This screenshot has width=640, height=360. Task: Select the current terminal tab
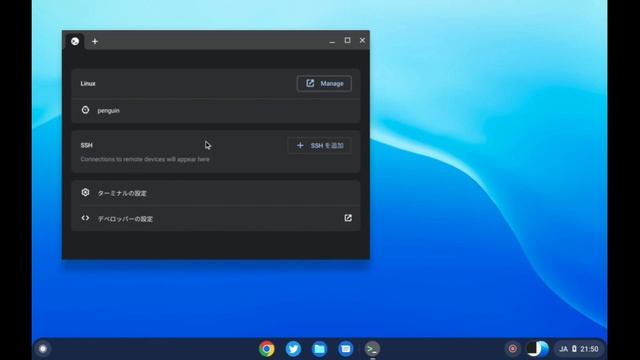75,41
